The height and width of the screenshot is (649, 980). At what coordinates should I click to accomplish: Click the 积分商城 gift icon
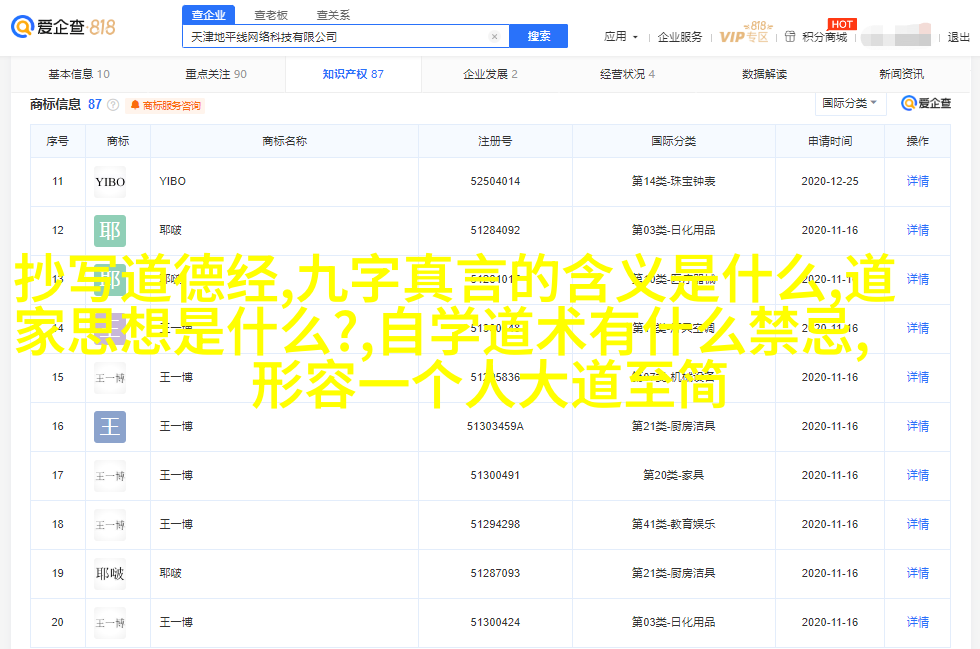tap(790, 37)
